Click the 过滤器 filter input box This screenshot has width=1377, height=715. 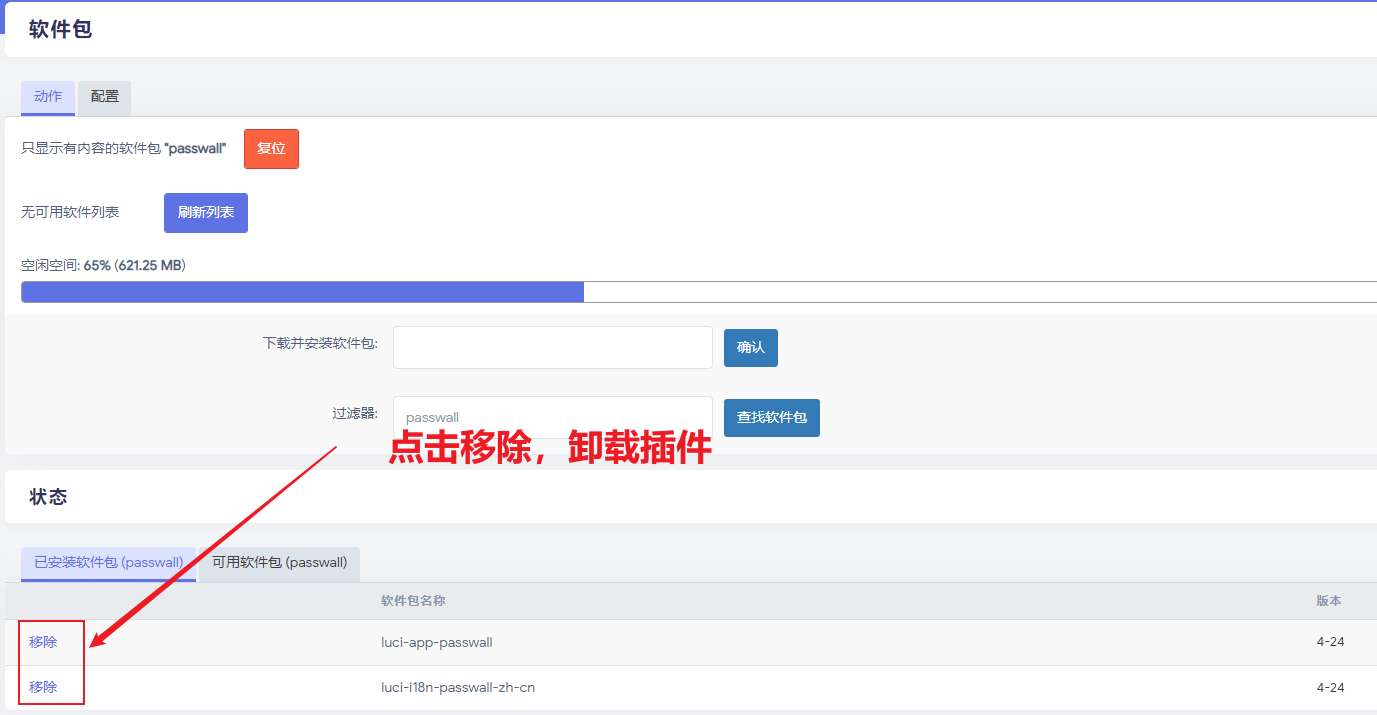click(552, 417)
